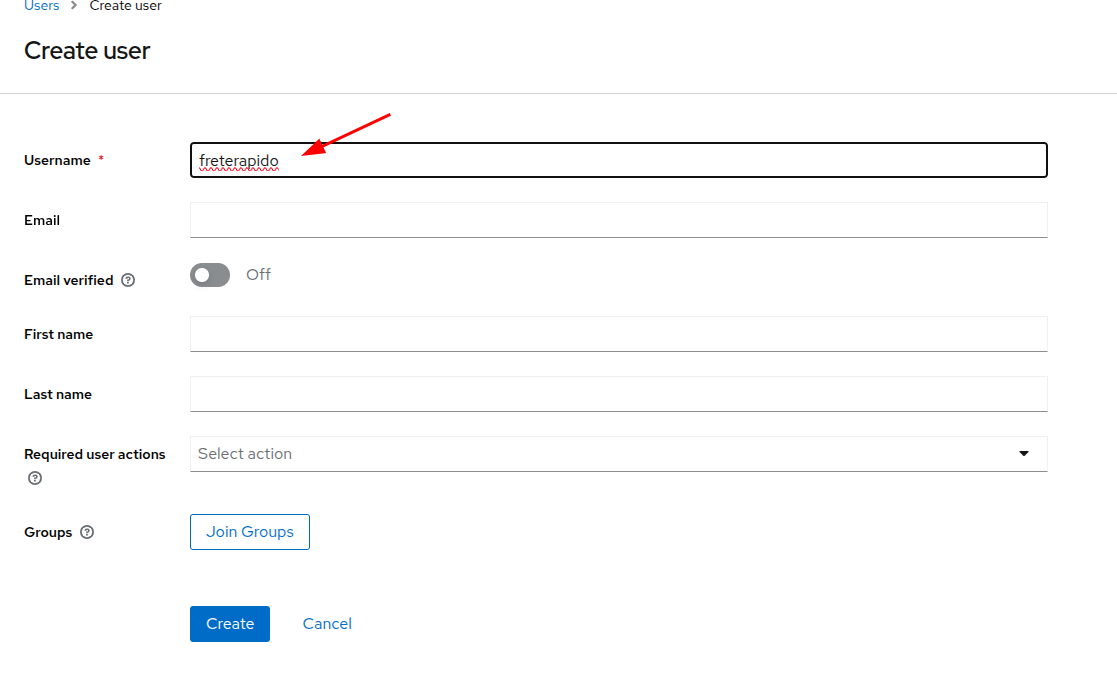Focus the Username field containing freterapido

tap(618, 160)
